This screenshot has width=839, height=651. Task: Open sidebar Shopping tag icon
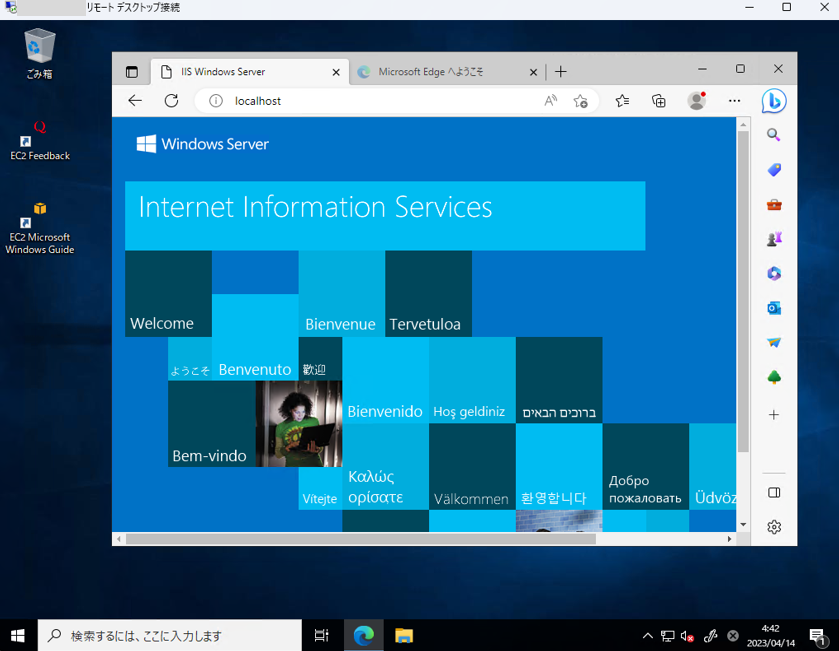[x=774, y=170]
